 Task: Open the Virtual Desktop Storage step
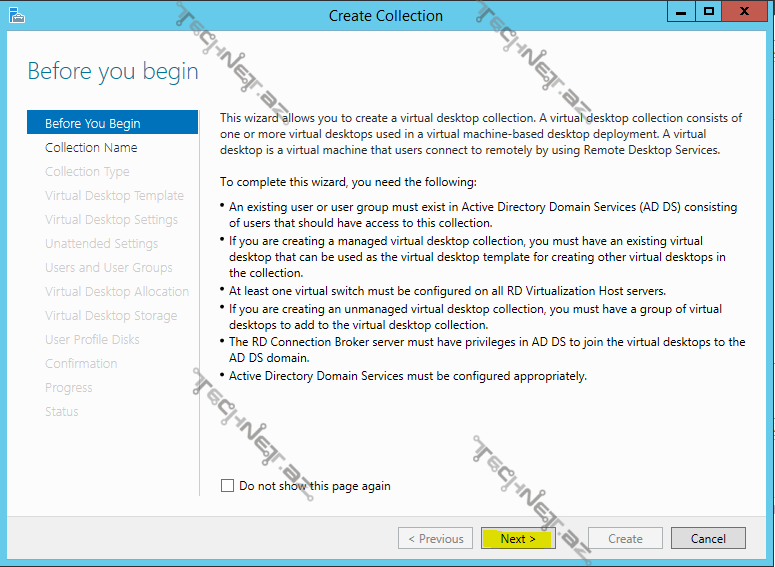coord(111,315)
